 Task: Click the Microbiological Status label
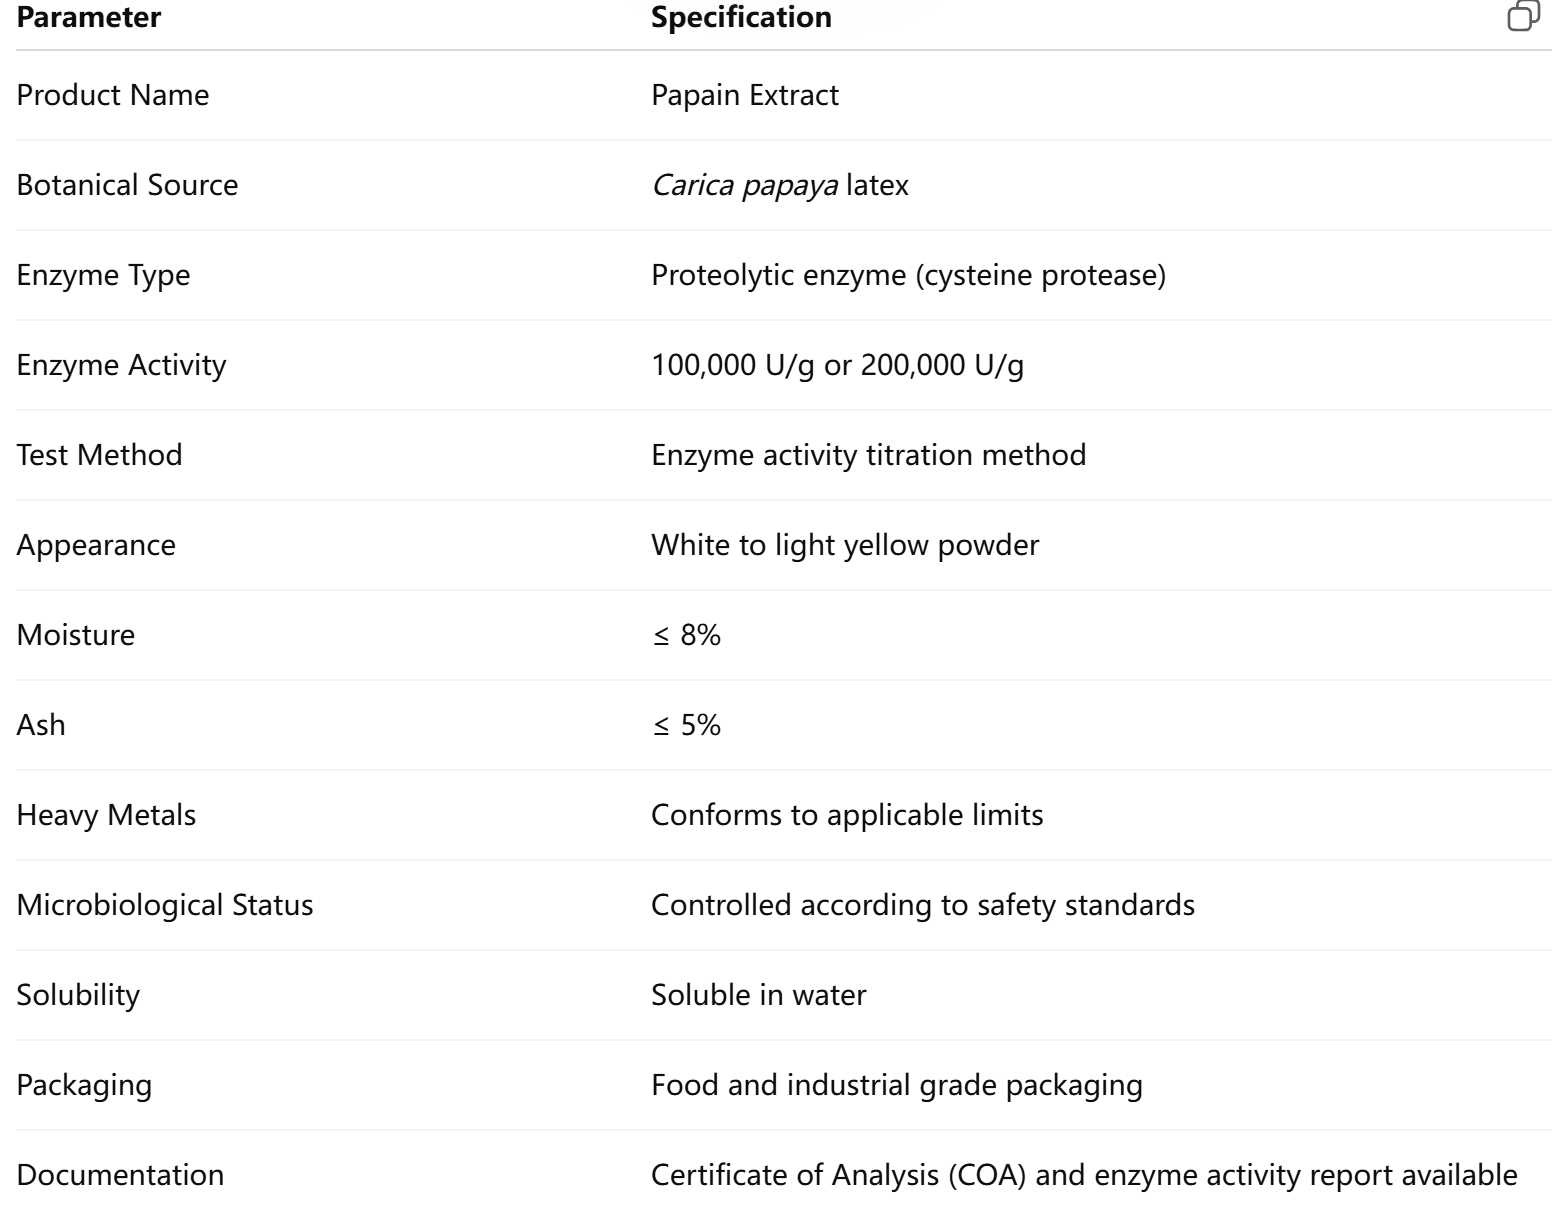(x=165, y=905)
